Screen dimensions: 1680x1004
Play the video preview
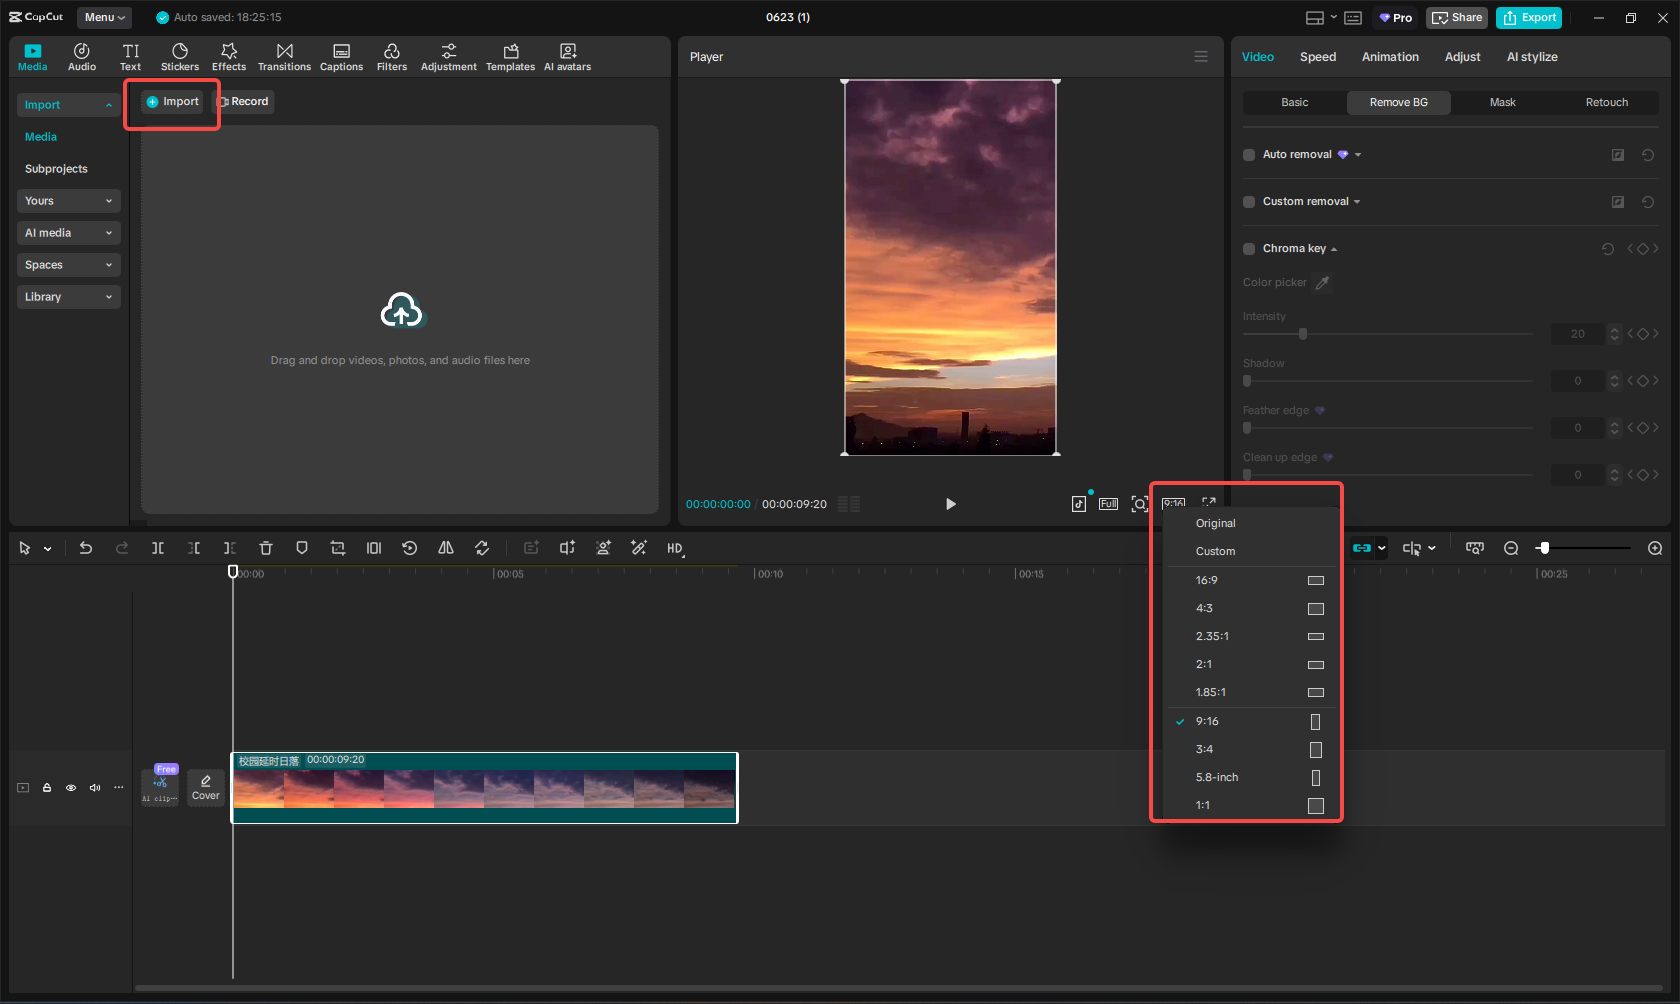pos(950,504)
